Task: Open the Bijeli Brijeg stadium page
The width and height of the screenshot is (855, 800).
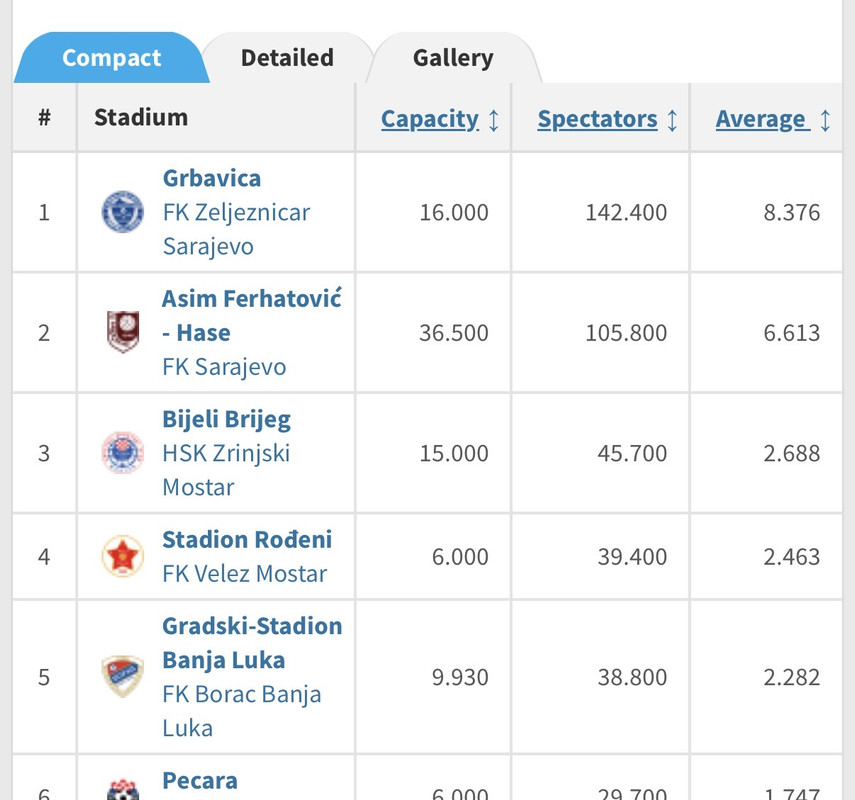Action: point(227,419)
